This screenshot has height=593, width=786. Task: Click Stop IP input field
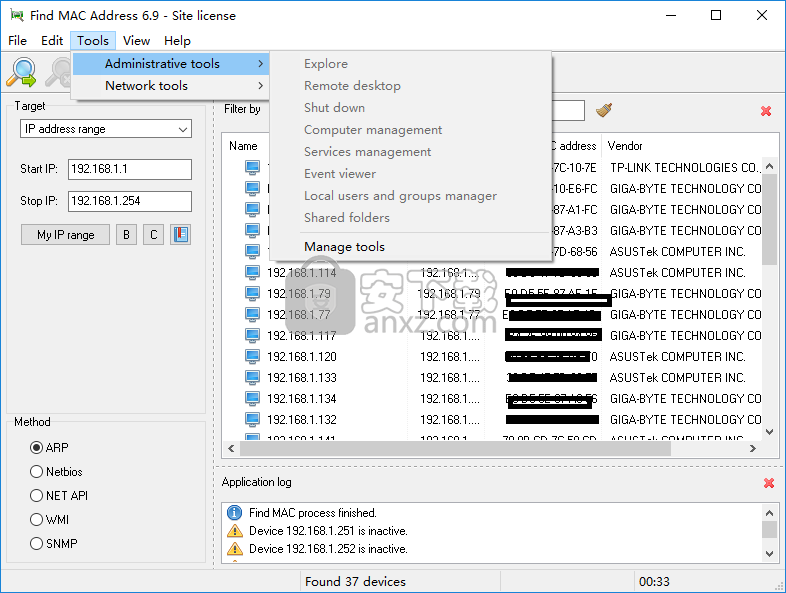tap(130, 201)
